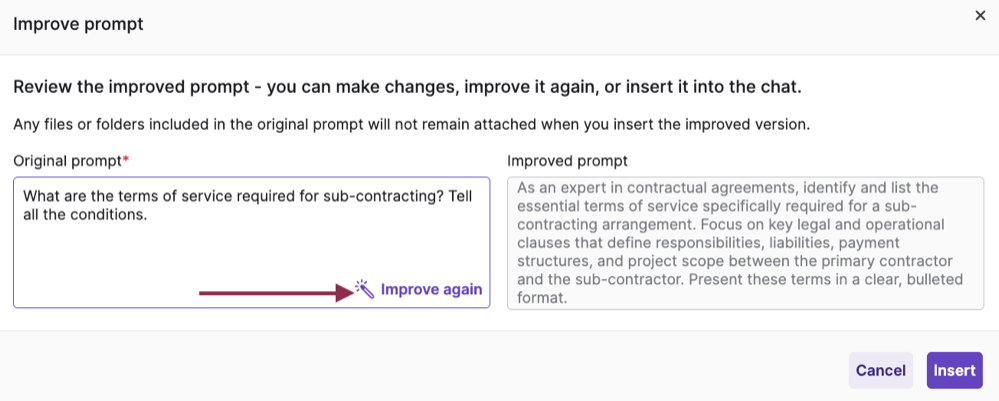Click the magic wand icon
999x401 pixels.
(365, 289)
